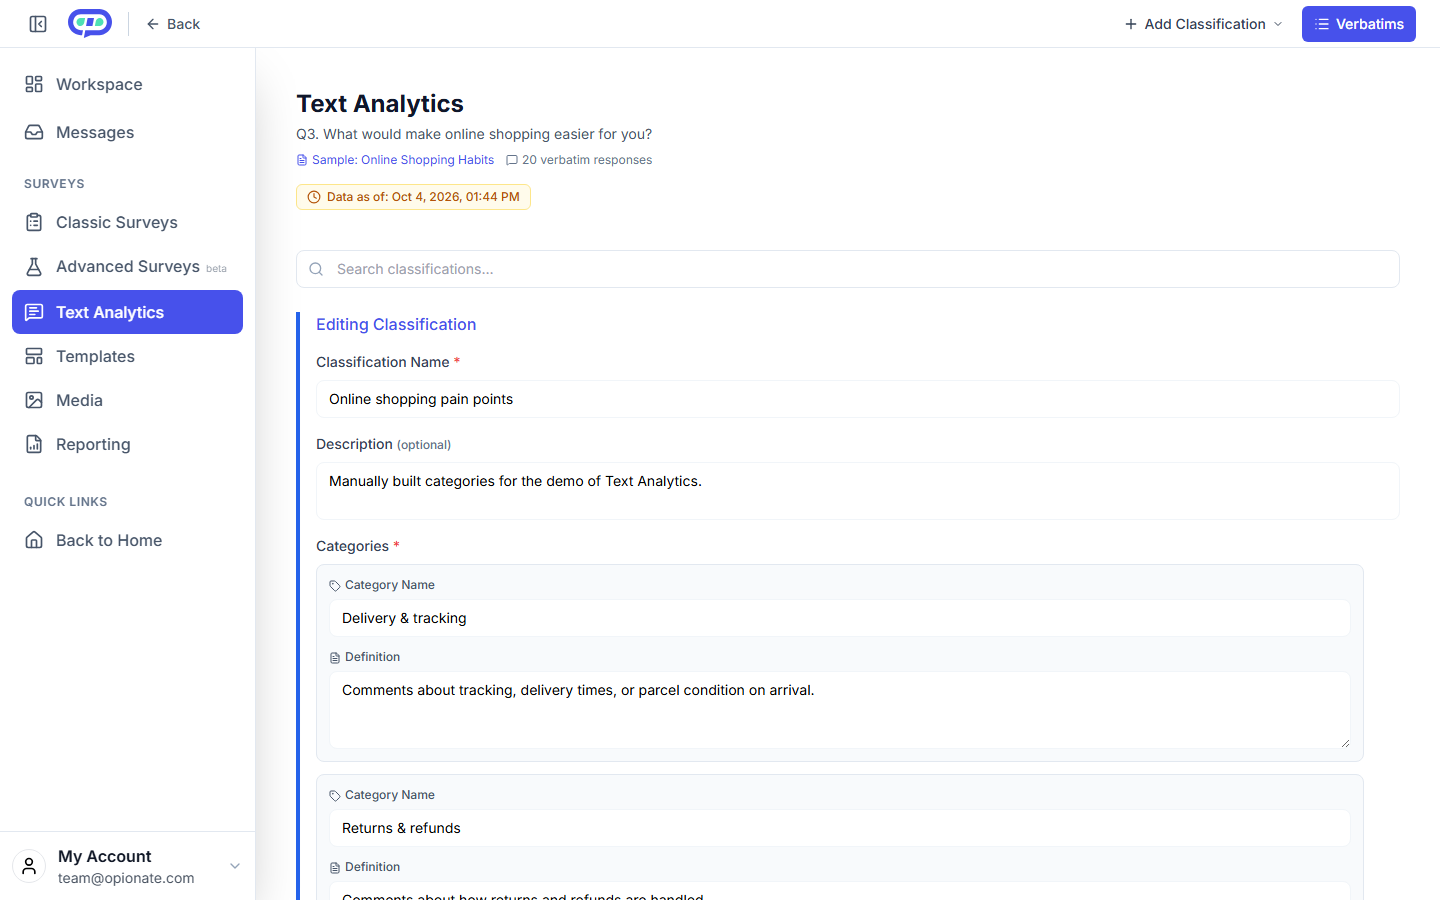Click the Classic Surveys clipboard icon
The height and width of the screenshot is (900, 1440).
point(34,222)
